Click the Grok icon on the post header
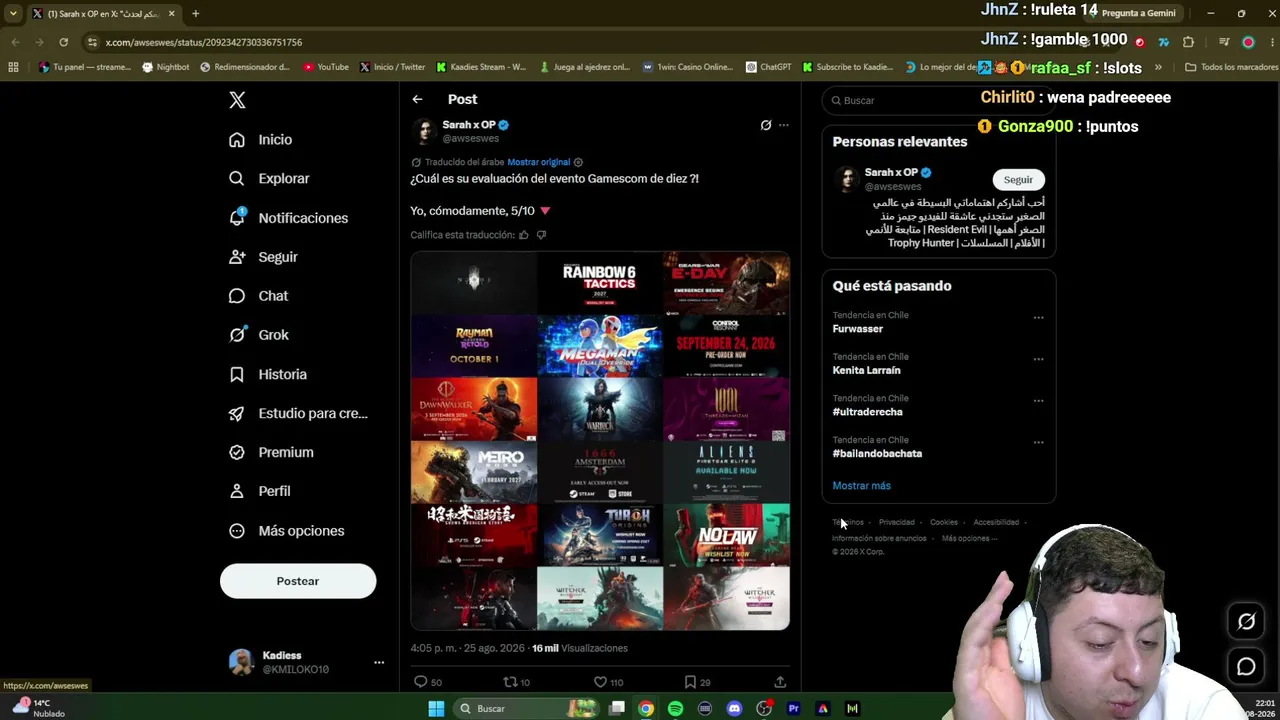Image resolution: width=1280 pixels, height=720 pixels. click(766, 125)
